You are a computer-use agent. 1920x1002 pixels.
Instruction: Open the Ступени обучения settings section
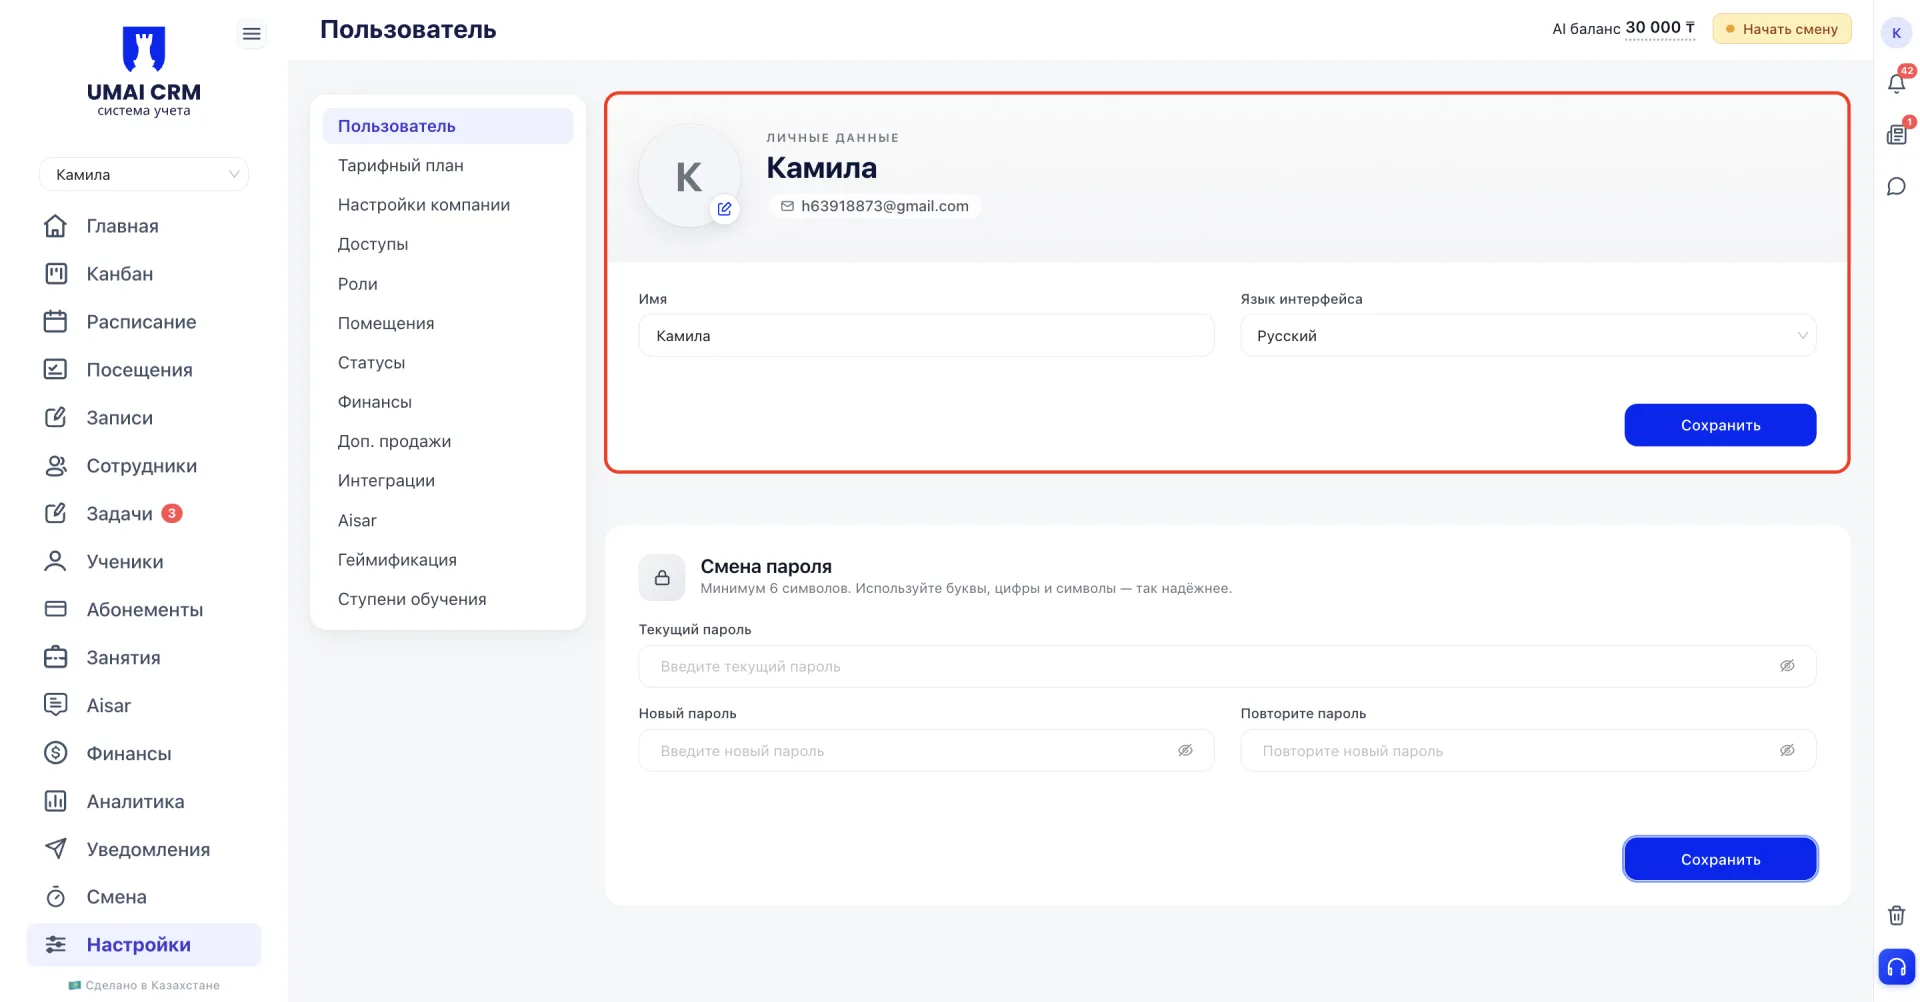coord(447,599)
